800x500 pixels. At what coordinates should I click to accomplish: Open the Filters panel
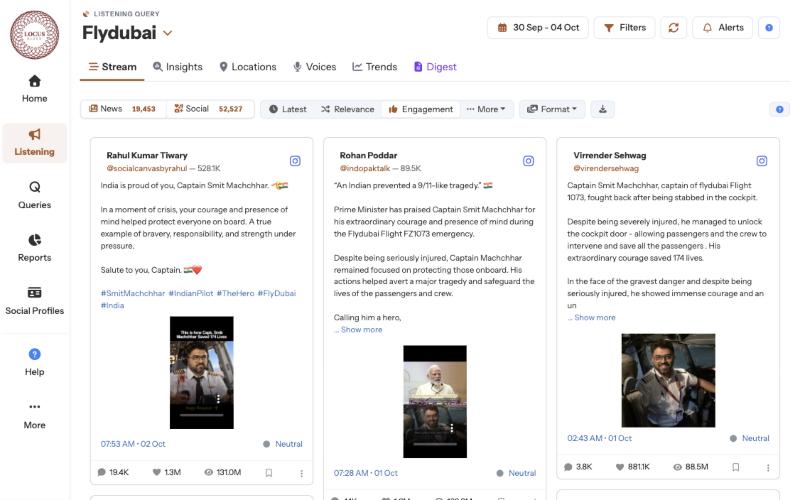pos(625,28)
